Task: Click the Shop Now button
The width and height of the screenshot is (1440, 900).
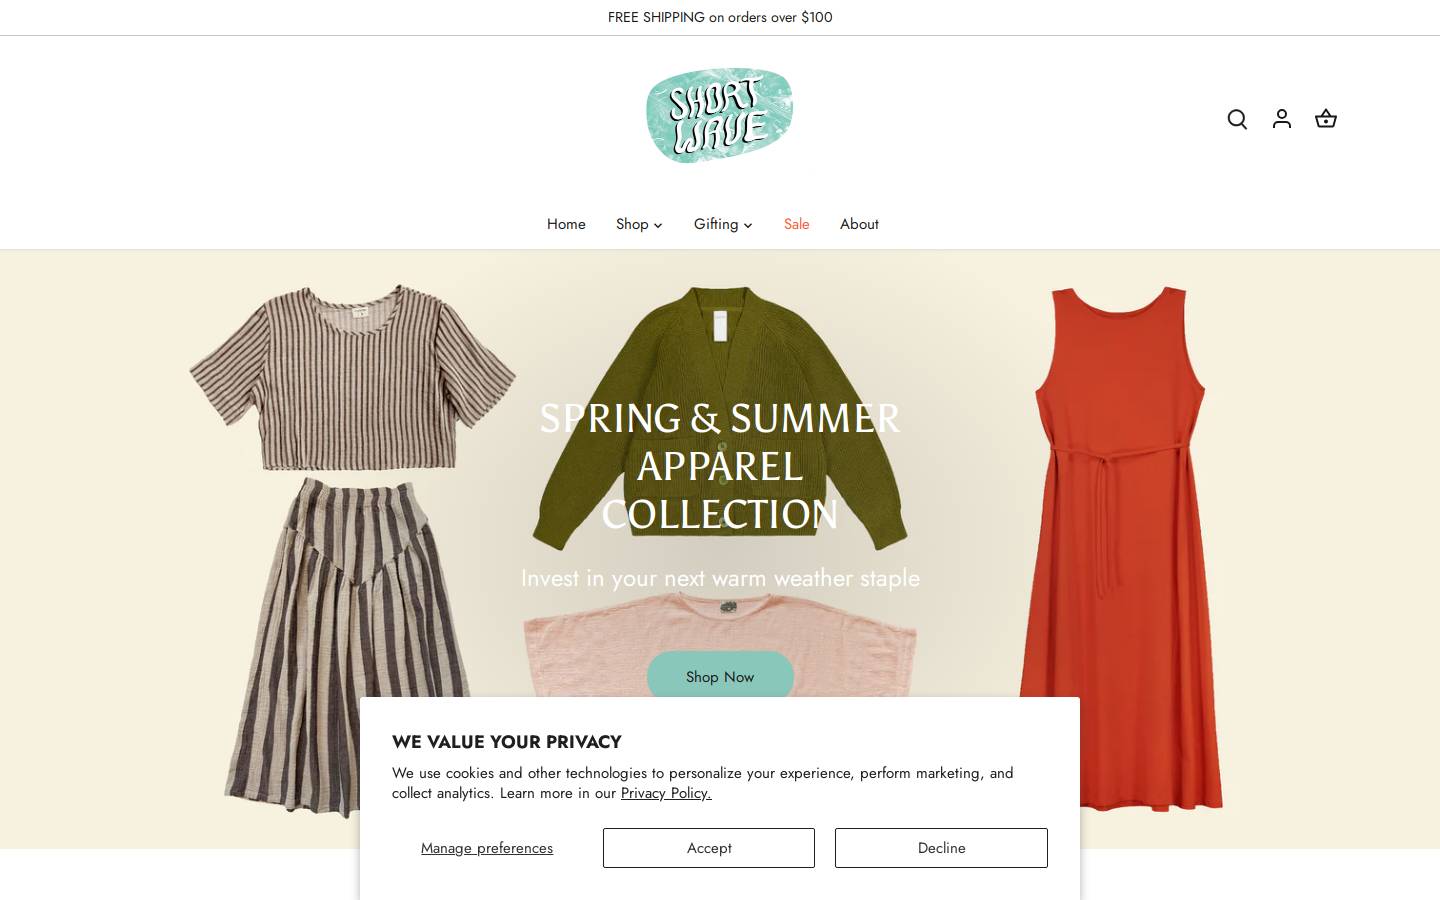Action: point(720,675)
